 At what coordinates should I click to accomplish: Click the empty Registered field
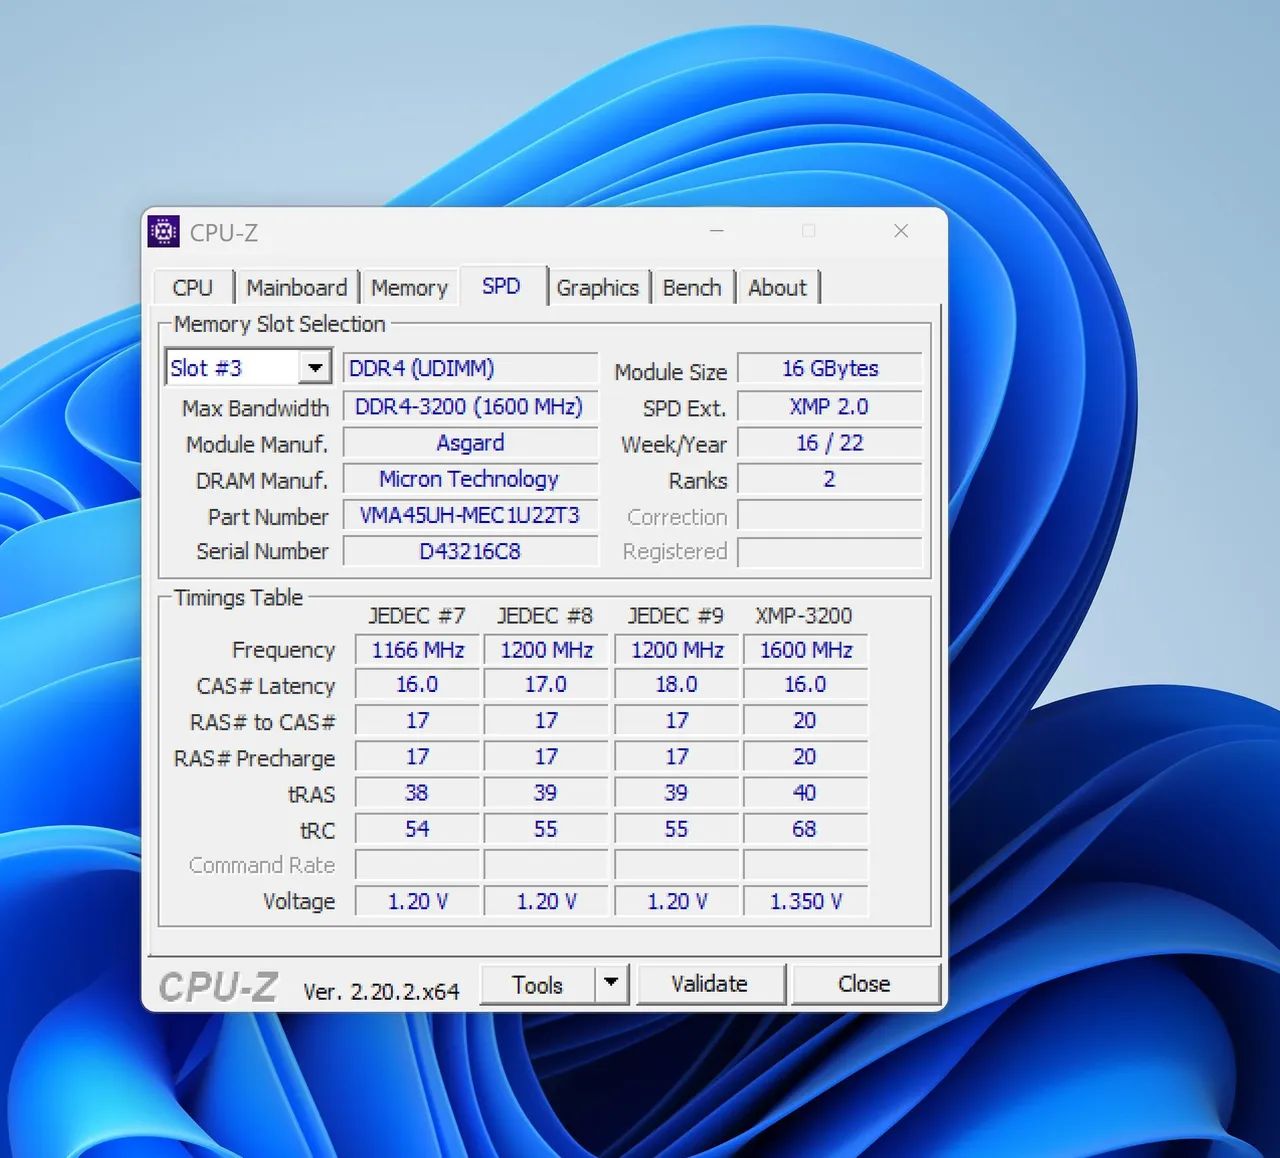(x=830, y=551)
